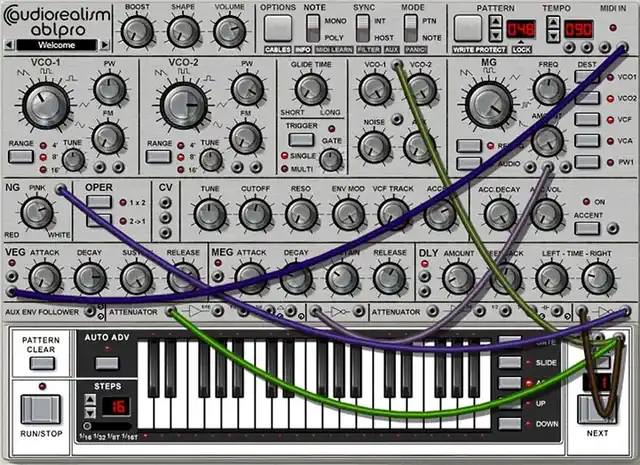This screenshot has height=465, width=640.
Task: Click the VCO-1 PW knob
Action: 109,89
